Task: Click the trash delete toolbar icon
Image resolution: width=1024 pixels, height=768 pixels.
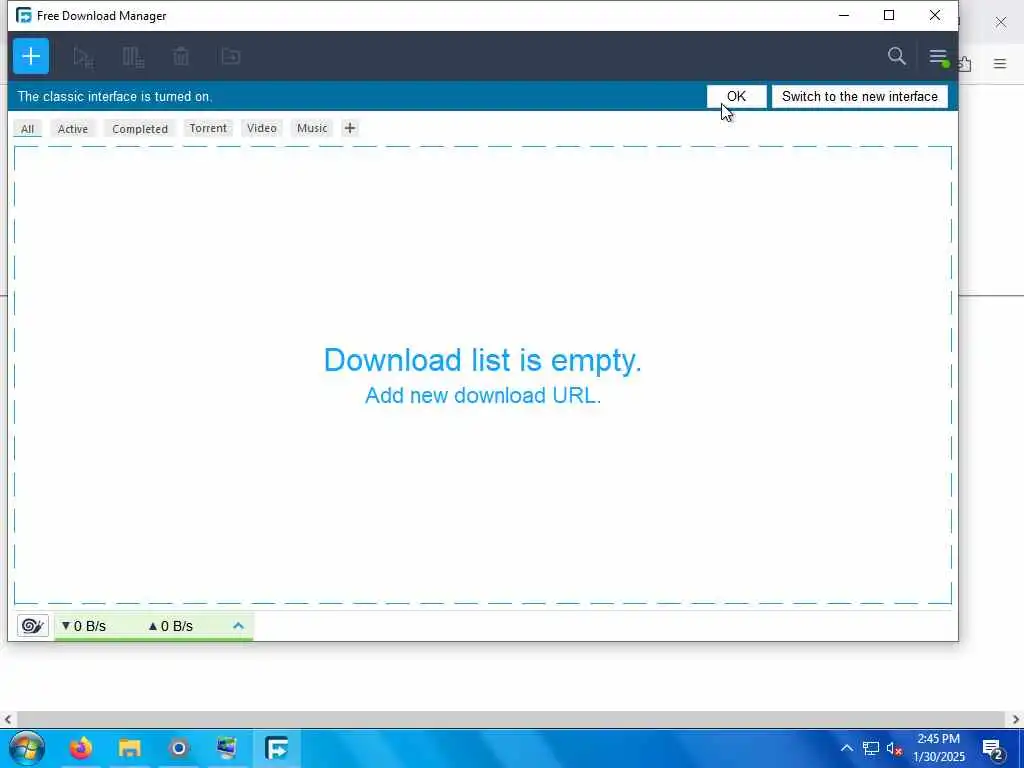Action: point(181,57)
